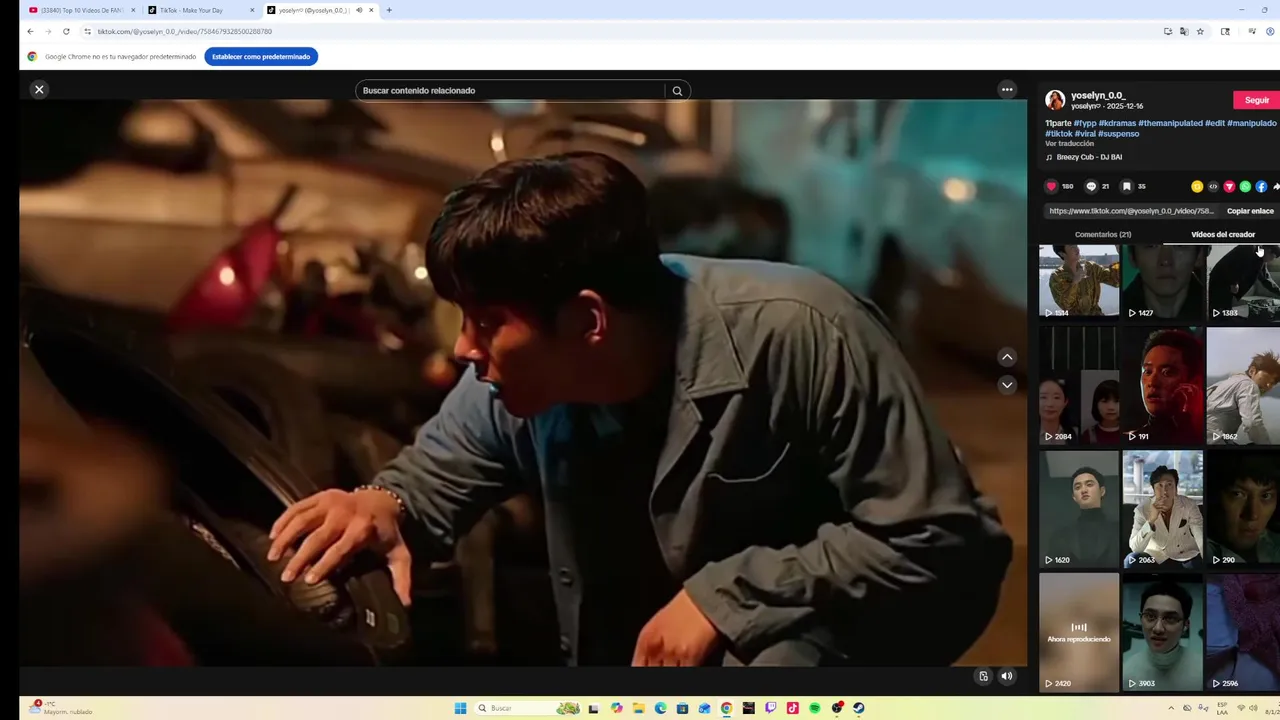Open Twitch from taskbar
Screen dimensions: 1280x720
click(770, 708)
